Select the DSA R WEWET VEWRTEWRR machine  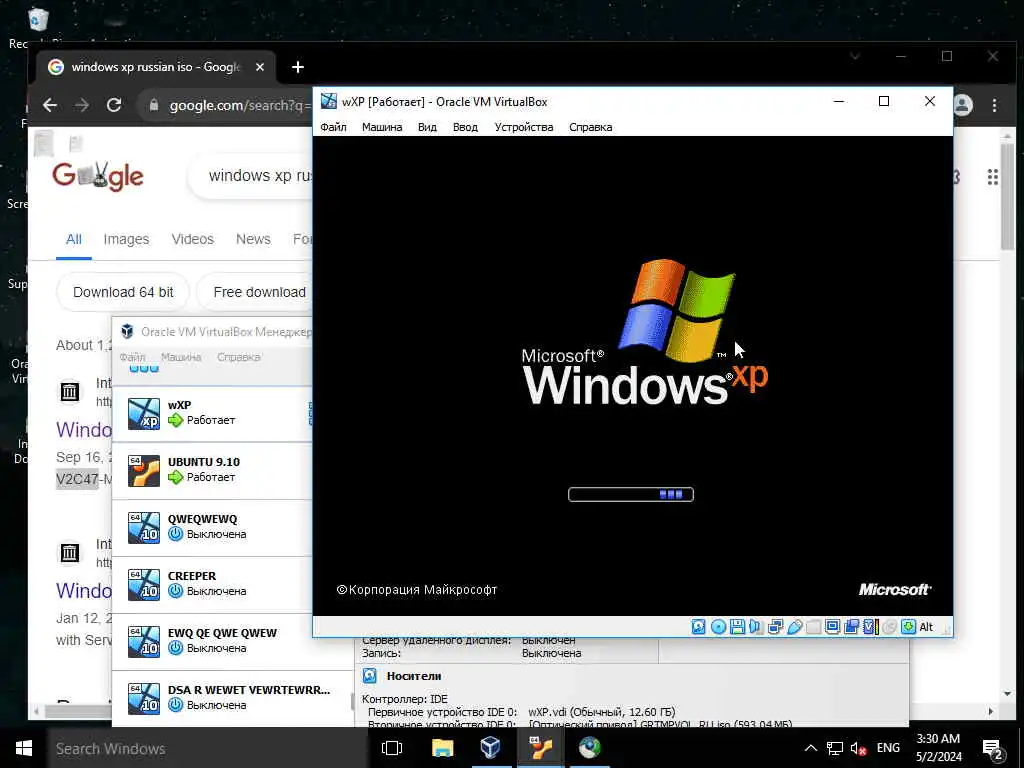pos(232,698)
